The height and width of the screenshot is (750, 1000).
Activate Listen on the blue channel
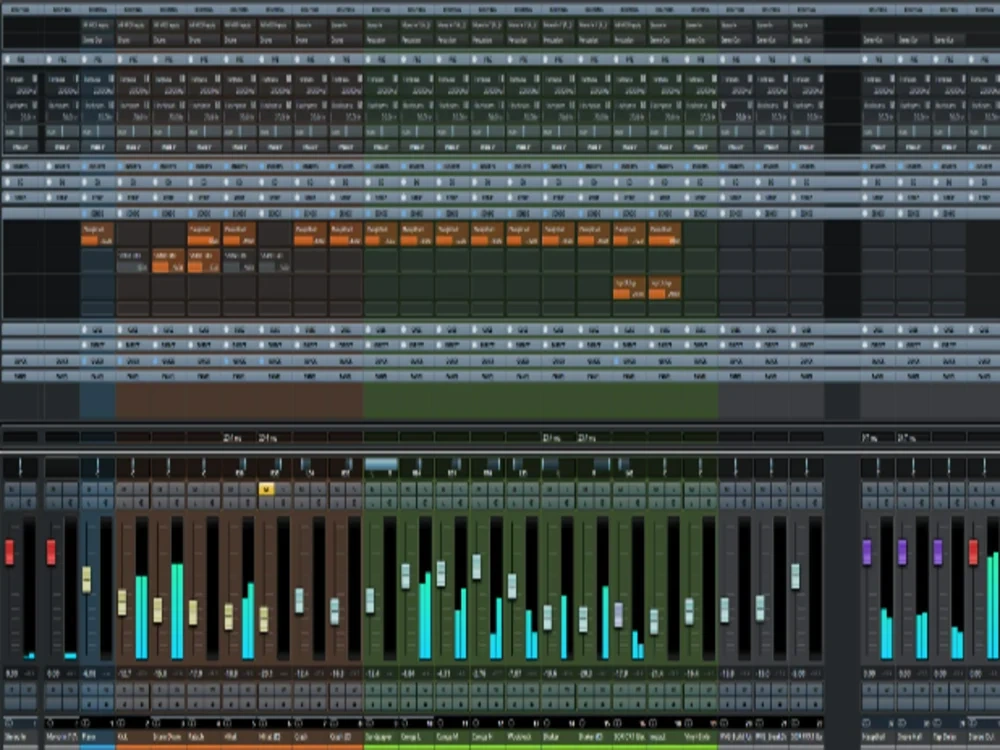(x=89, y=503)
